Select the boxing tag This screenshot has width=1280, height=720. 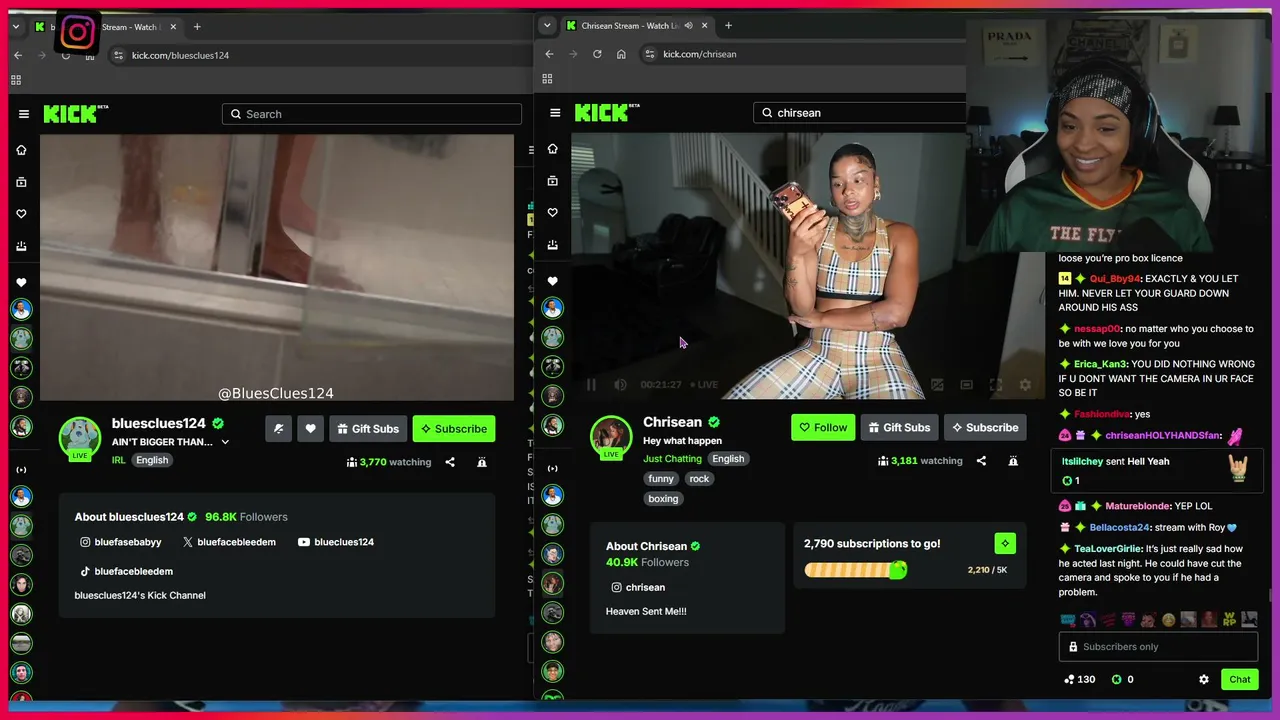coord(663,499)
